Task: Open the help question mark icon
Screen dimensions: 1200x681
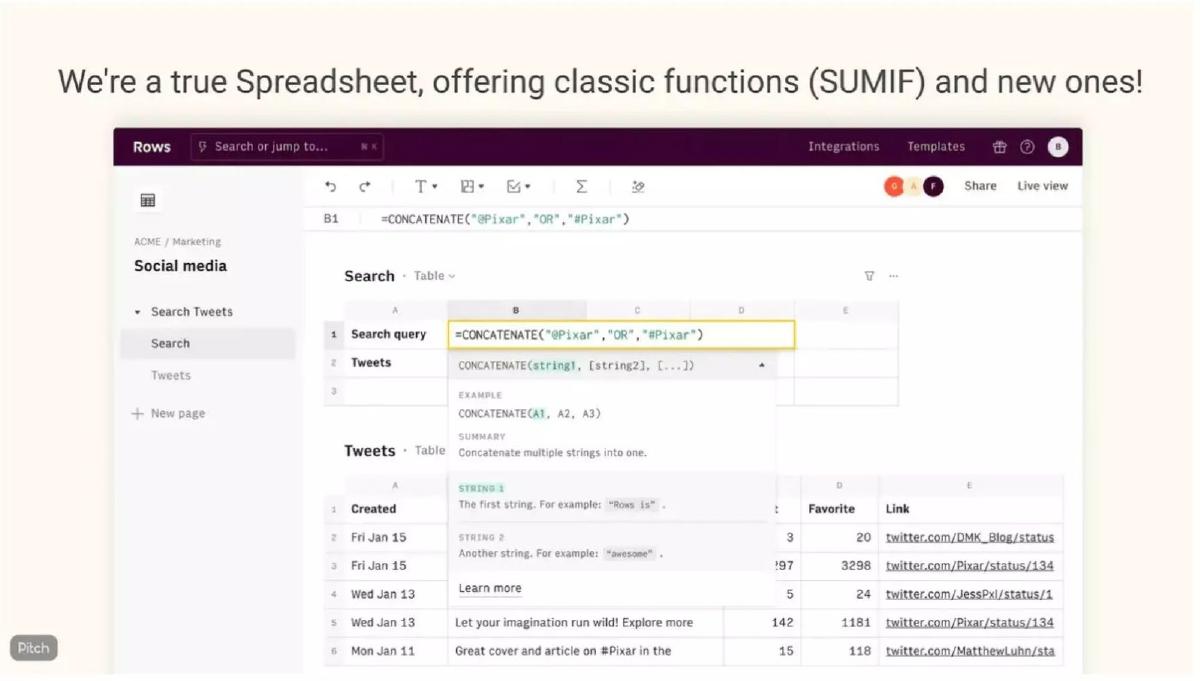Action: [x=1027, y=147]
